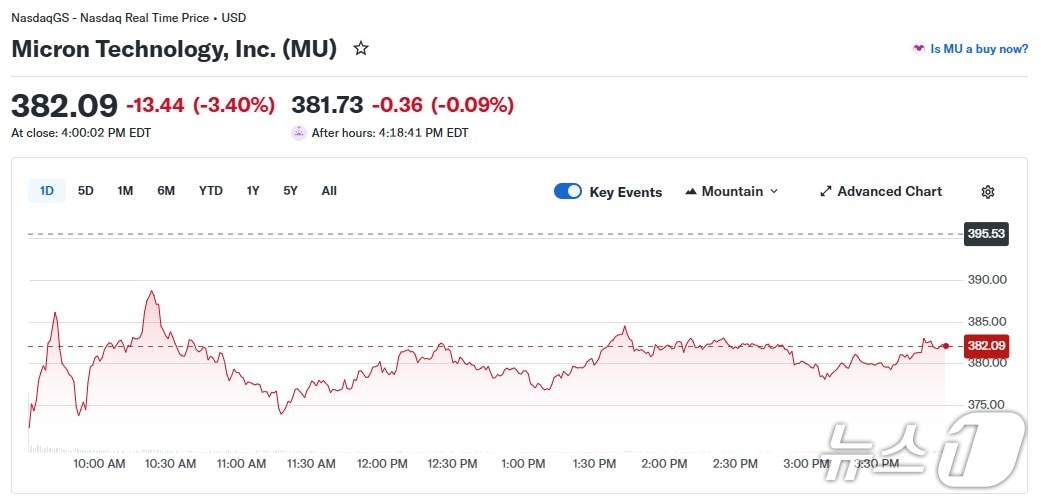
Task: Switch chart to 1Y range
Action: coord(253,191)
